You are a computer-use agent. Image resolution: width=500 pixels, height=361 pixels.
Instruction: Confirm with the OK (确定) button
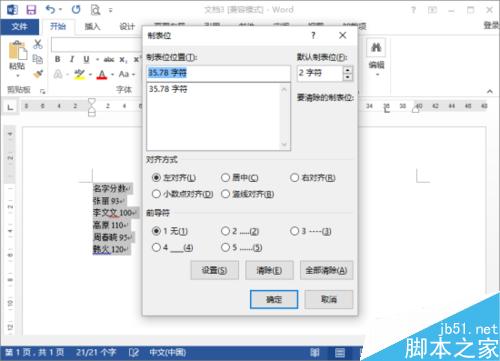coord(274,299)
